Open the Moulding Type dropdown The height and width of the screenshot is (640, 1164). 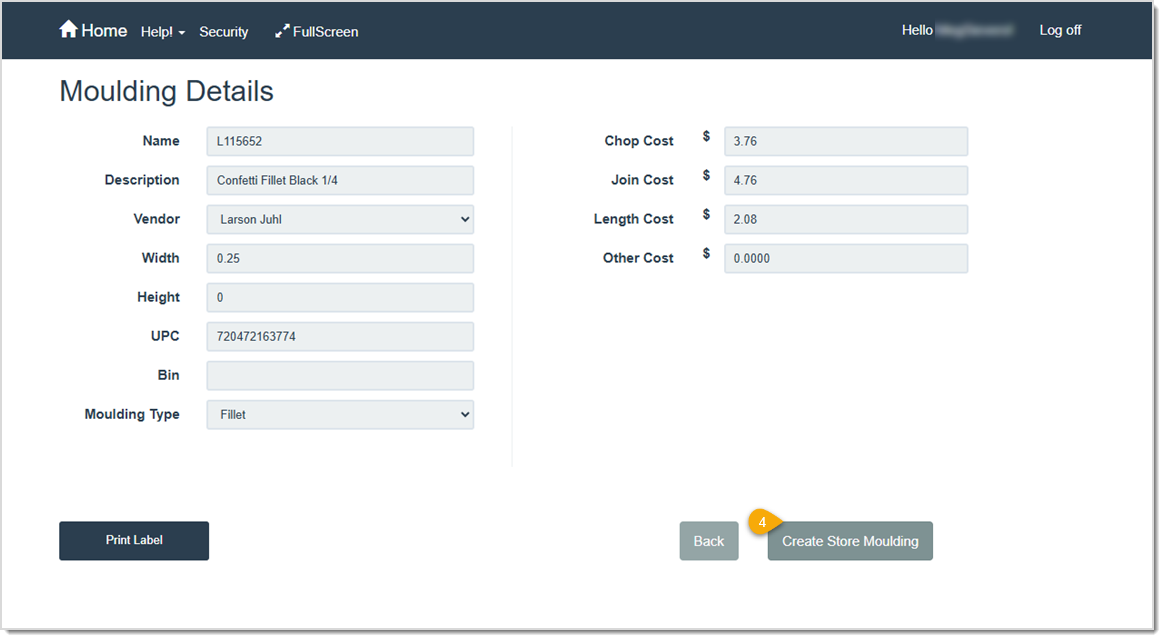pos(339,414)
